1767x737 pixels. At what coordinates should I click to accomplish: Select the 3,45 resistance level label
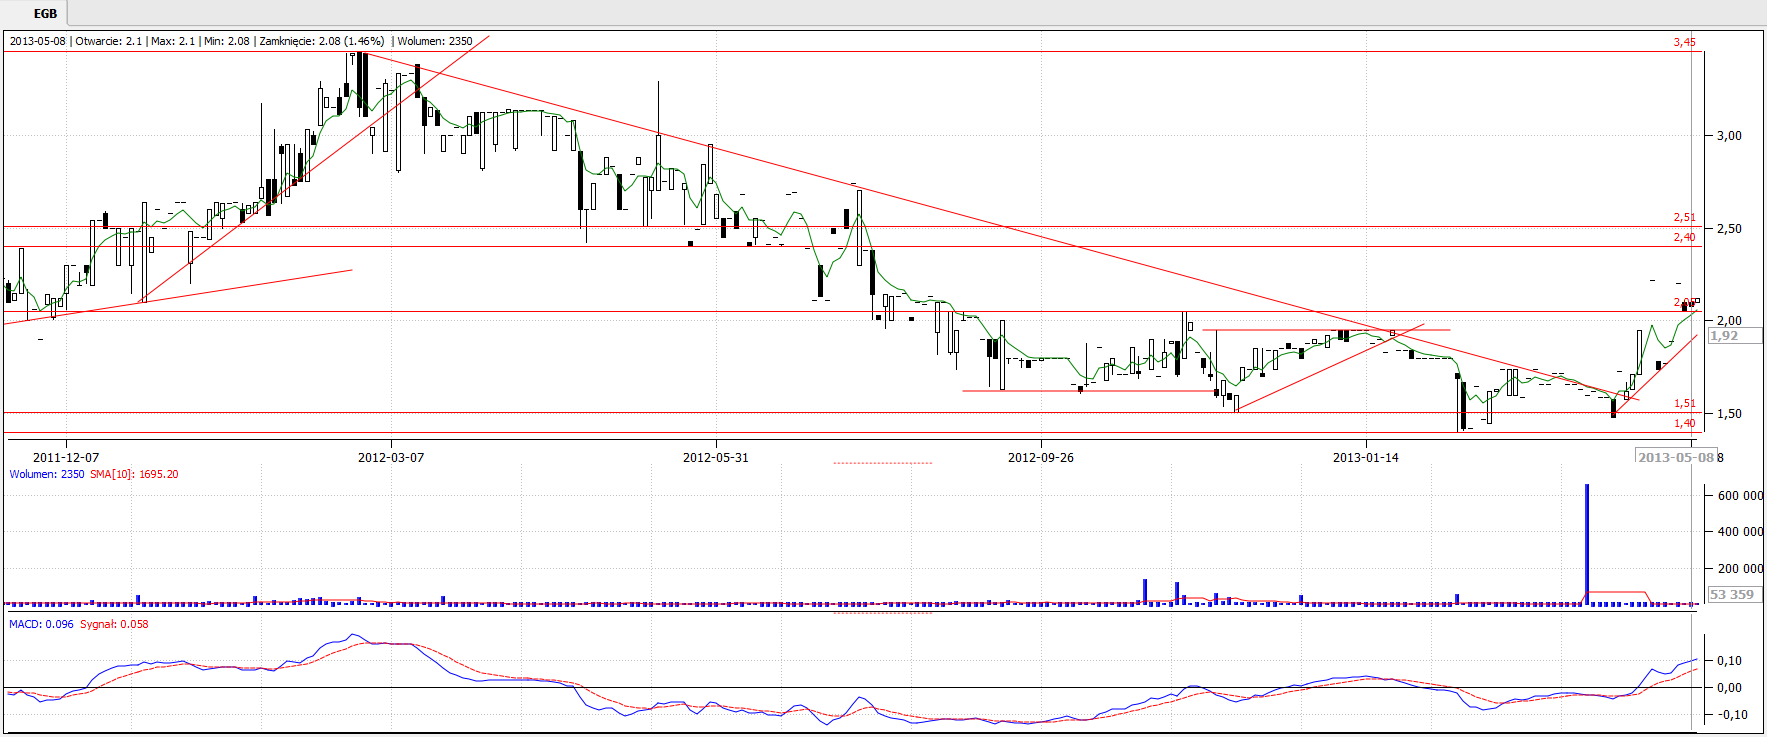[1684, 42]
